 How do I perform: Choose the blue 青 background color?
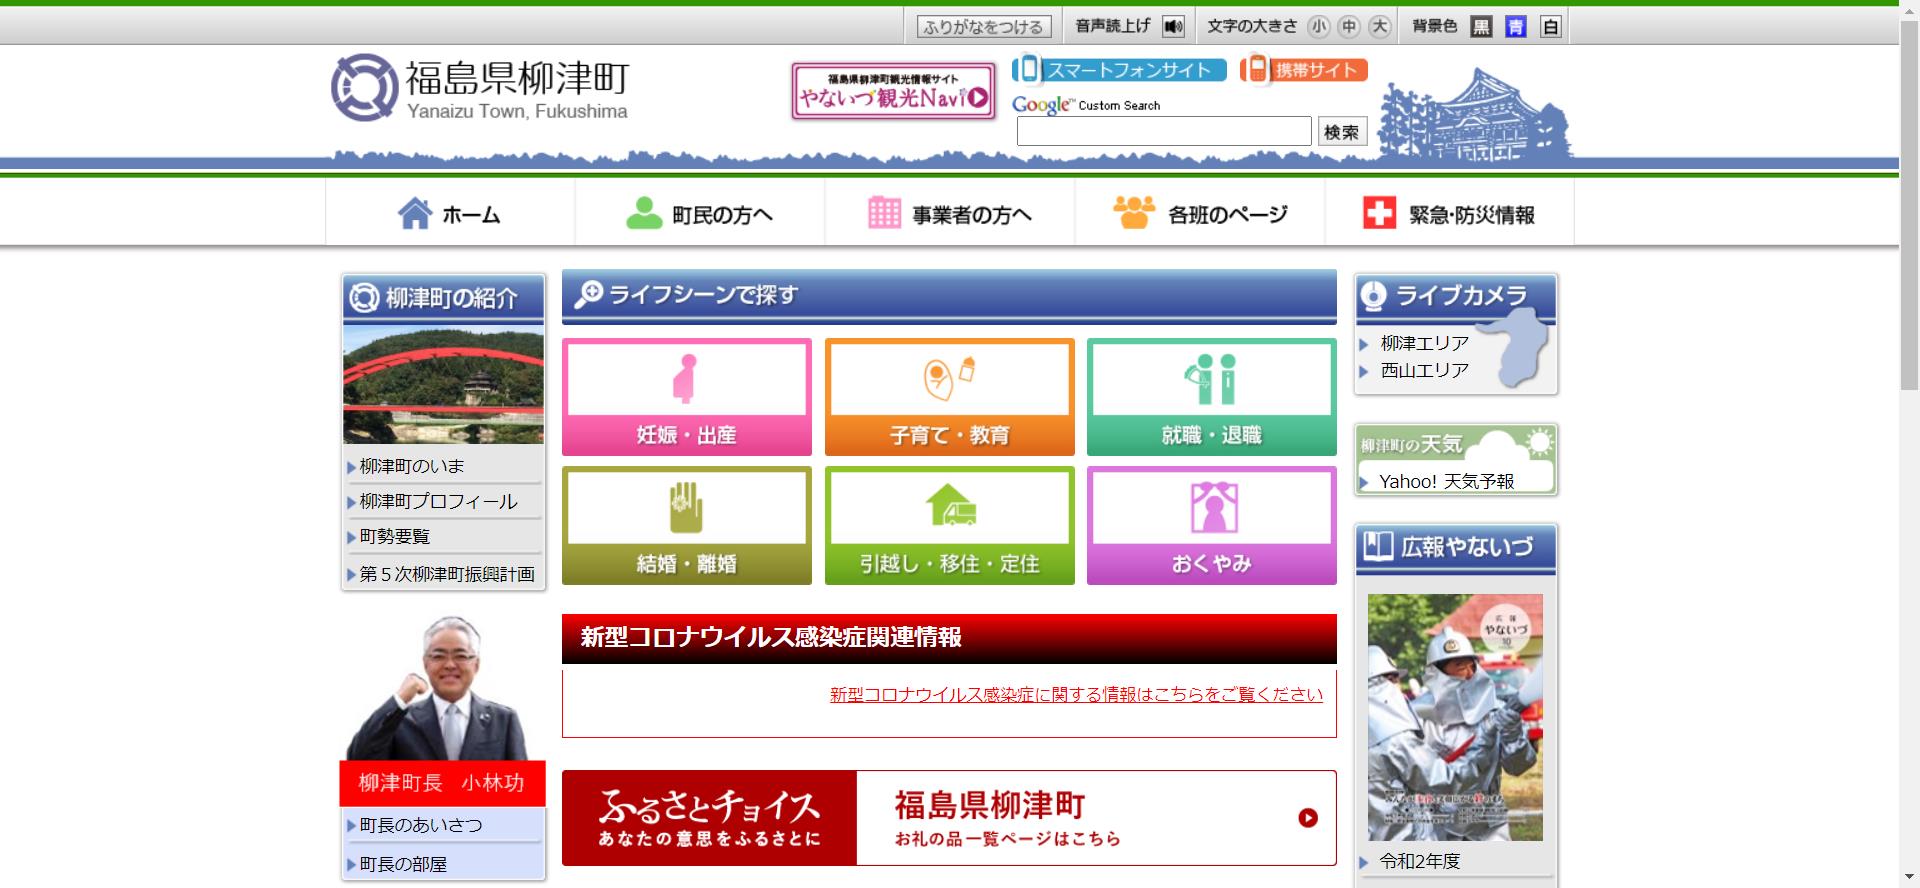click(1516, 27)
